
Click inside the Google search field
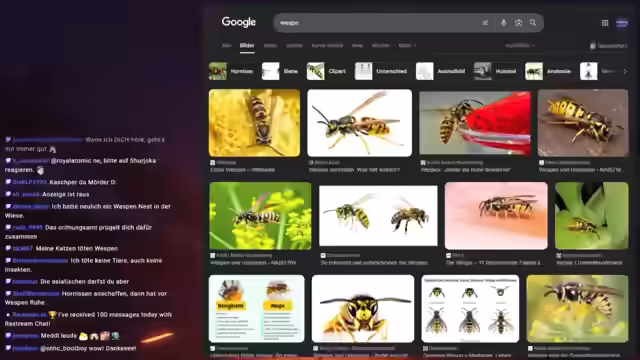pyautogui.click(x=378, y=23)
